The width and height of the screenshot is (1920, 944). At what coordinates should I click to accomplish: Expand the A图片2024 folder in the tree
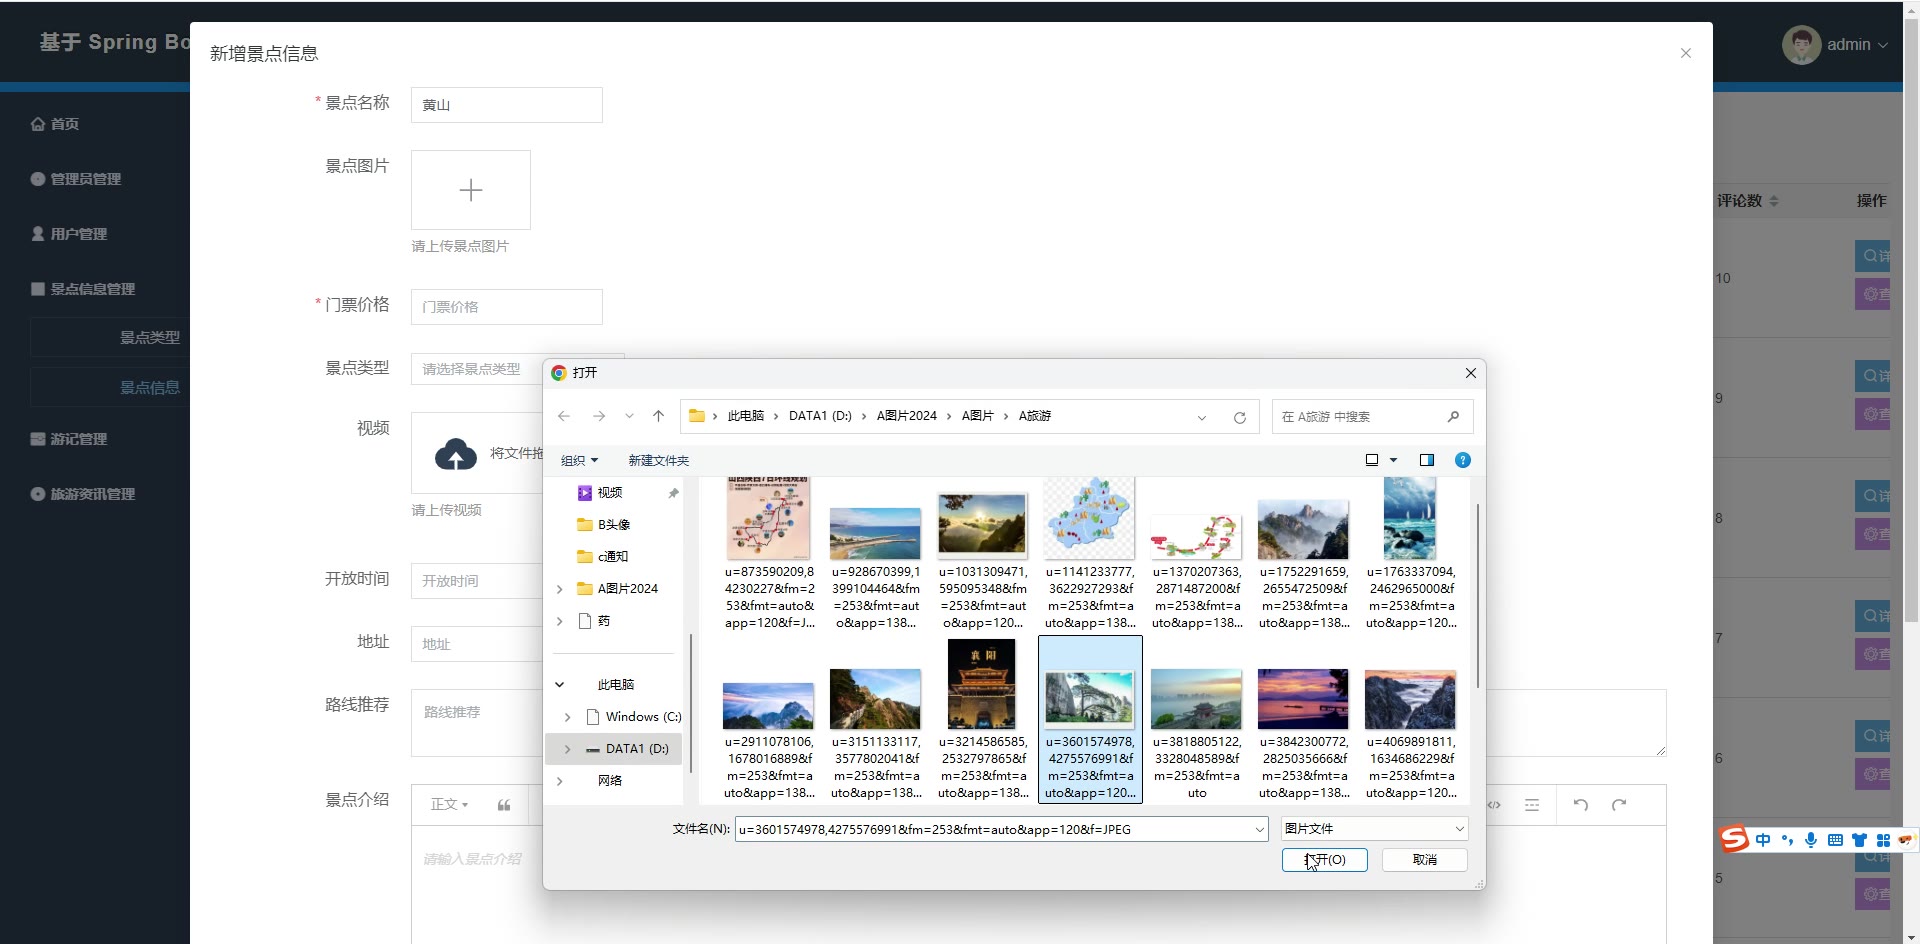point(560,589)
